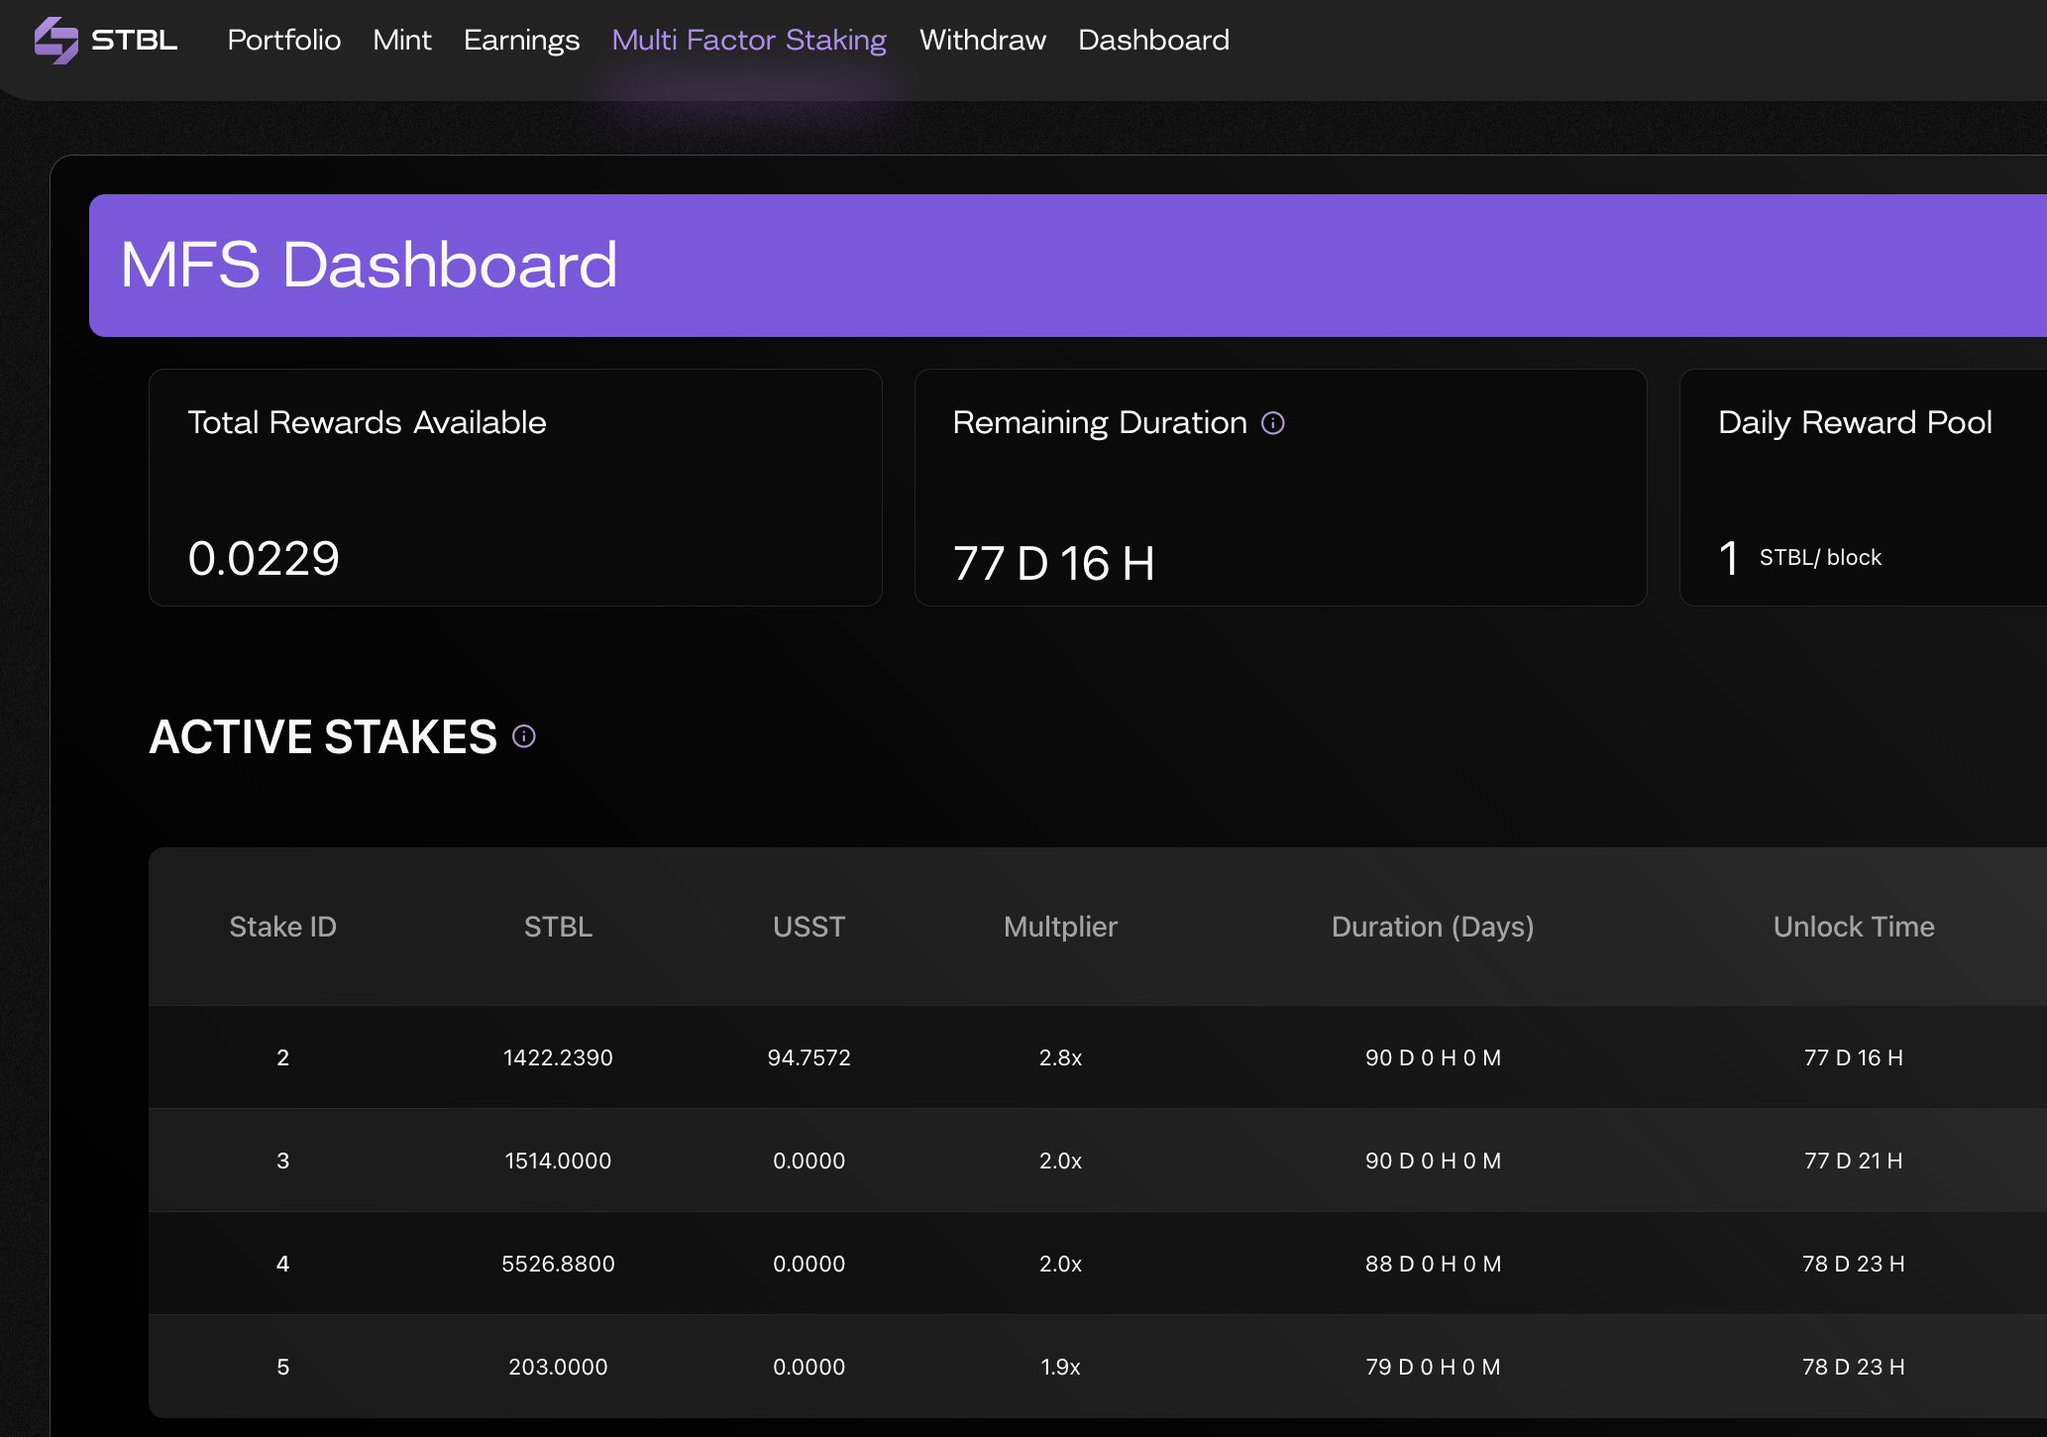Click the Unlock Time column header
Screen dimensions: 2047x1437
click(x=1853, y=927)
